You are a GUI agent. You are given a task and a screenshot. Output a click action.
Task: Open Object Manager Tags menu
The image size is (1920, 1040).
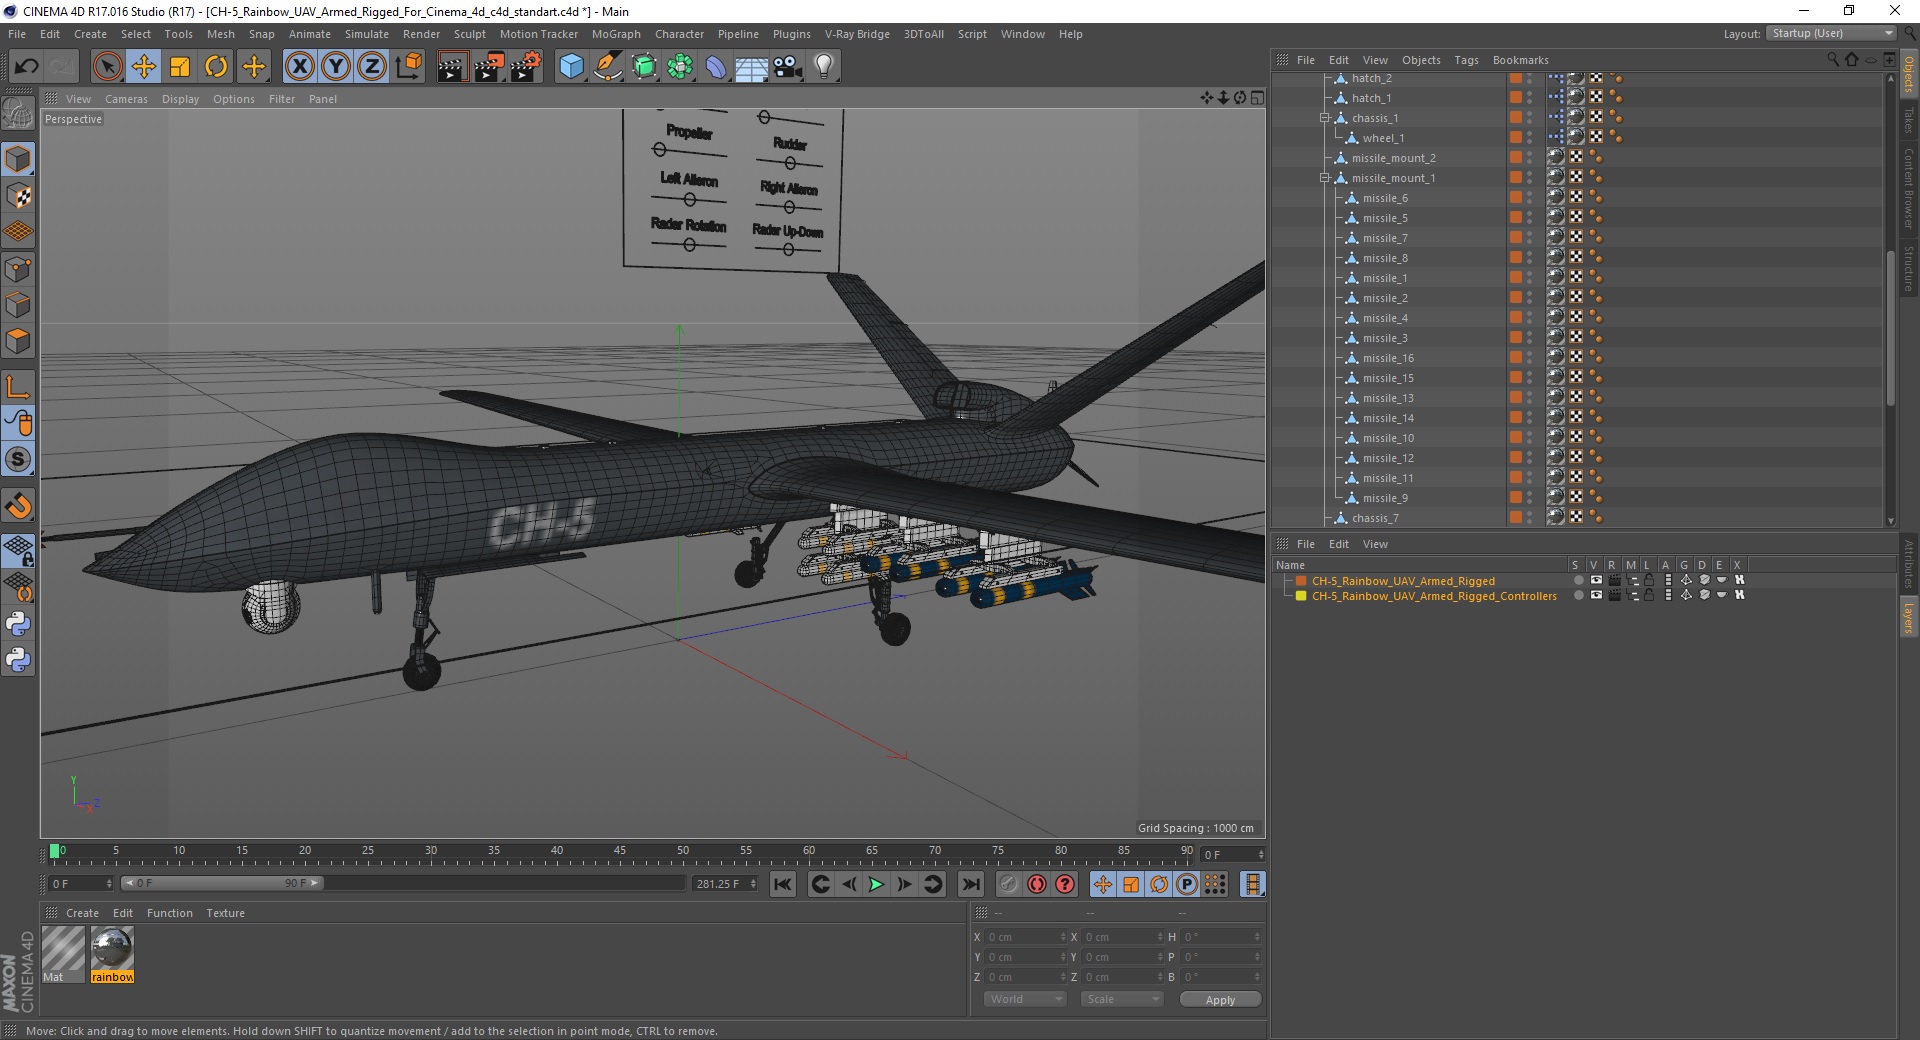[x=1466, y=60]
